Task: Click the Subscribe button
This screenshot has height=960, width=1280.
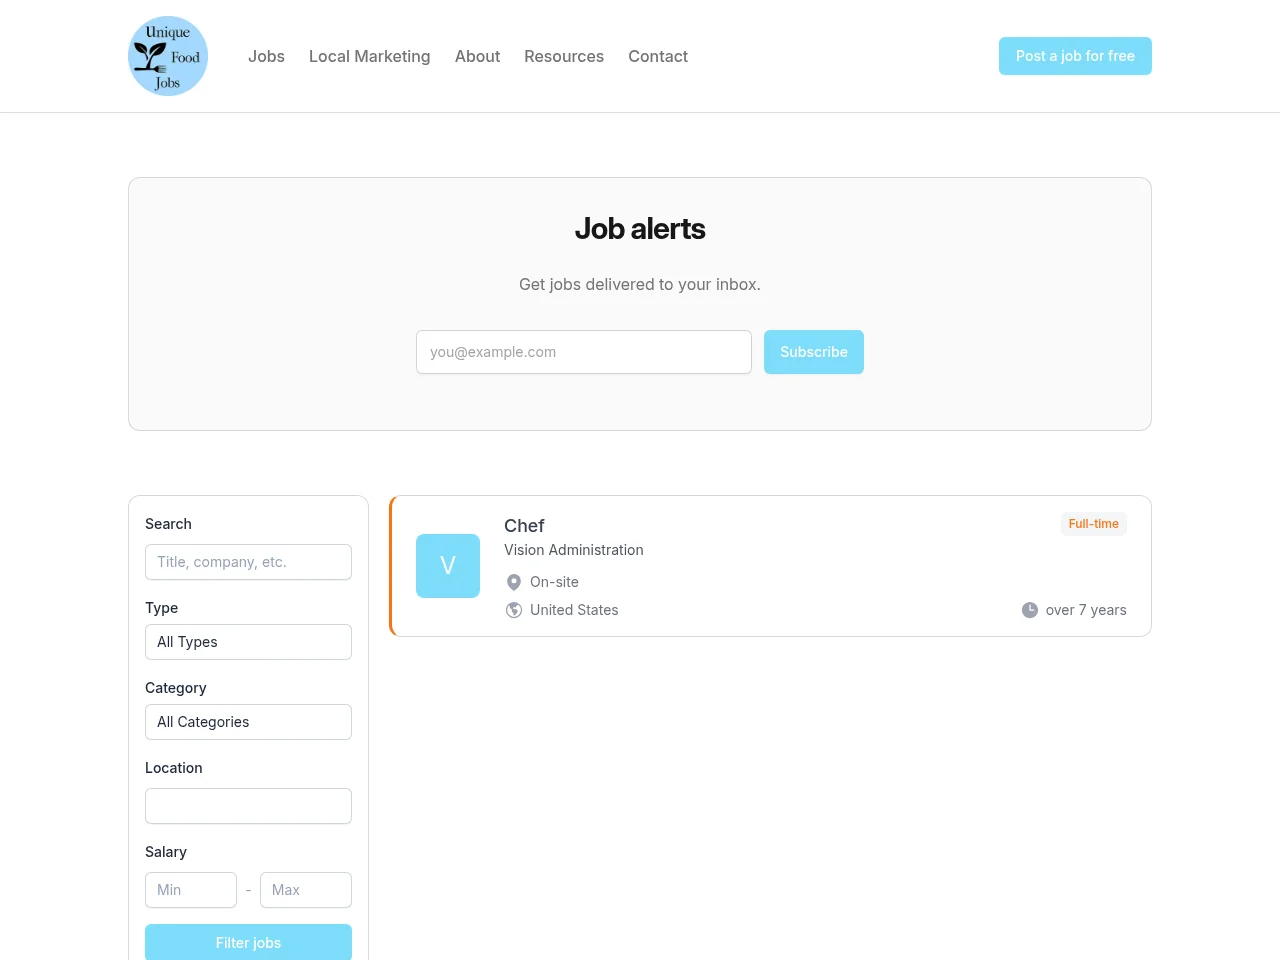Action: (x=814, y=352)
